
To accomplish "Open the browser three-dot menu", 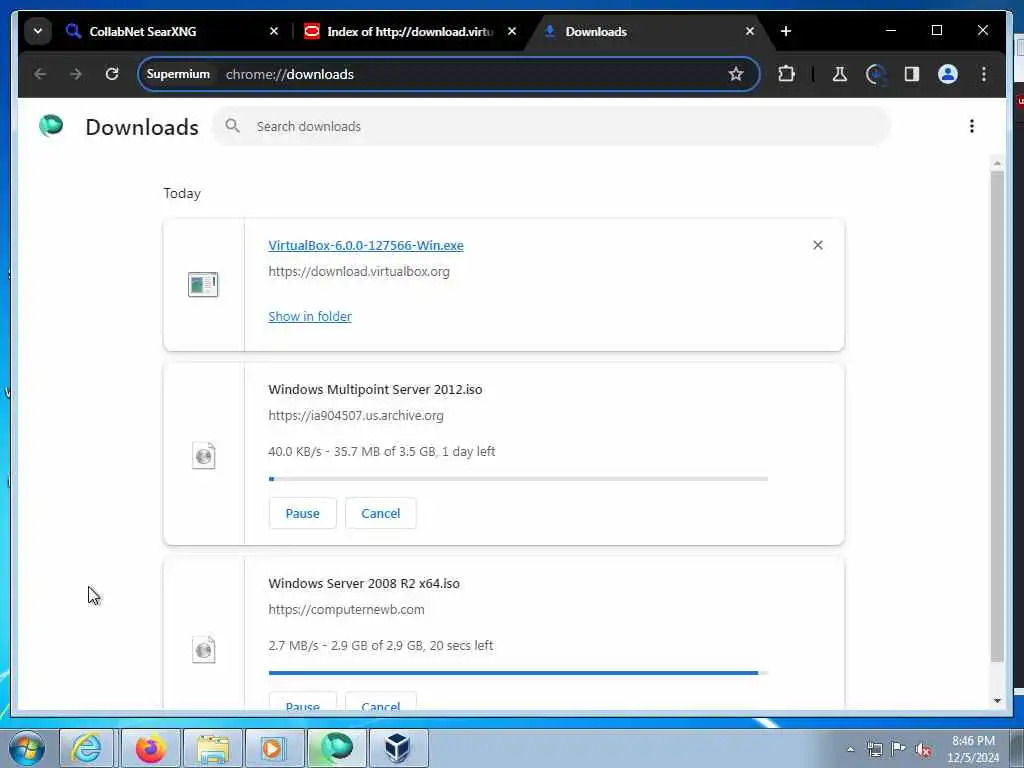I will pos(984,74).
